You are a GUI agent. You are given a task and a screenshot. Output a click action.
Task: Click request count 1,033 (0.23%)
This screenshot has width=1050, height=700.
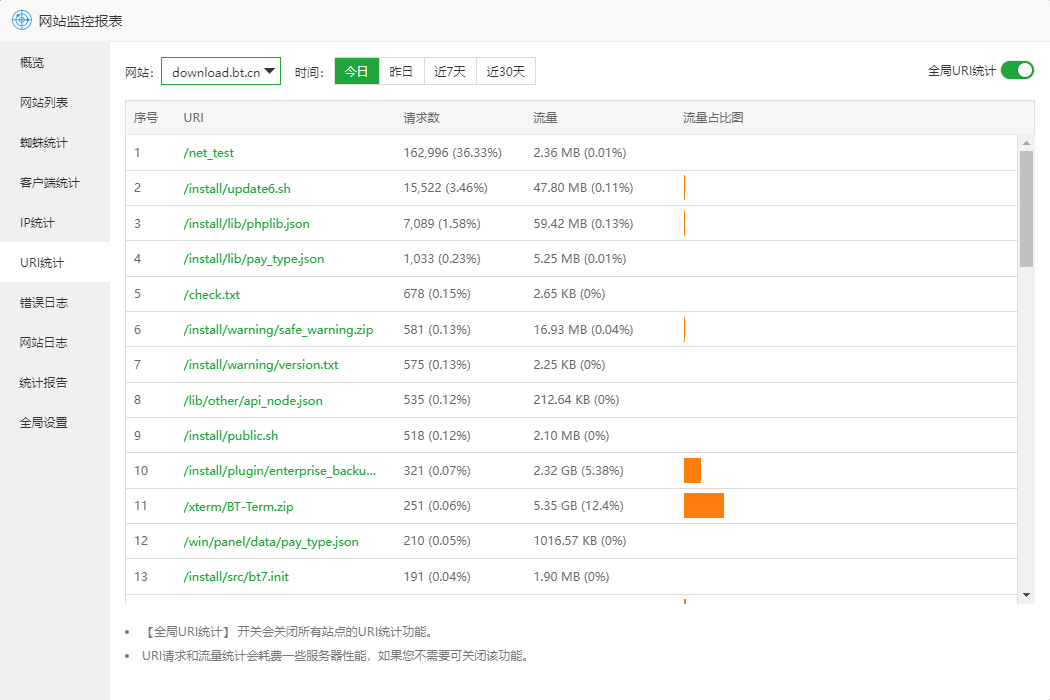(441, 259)
